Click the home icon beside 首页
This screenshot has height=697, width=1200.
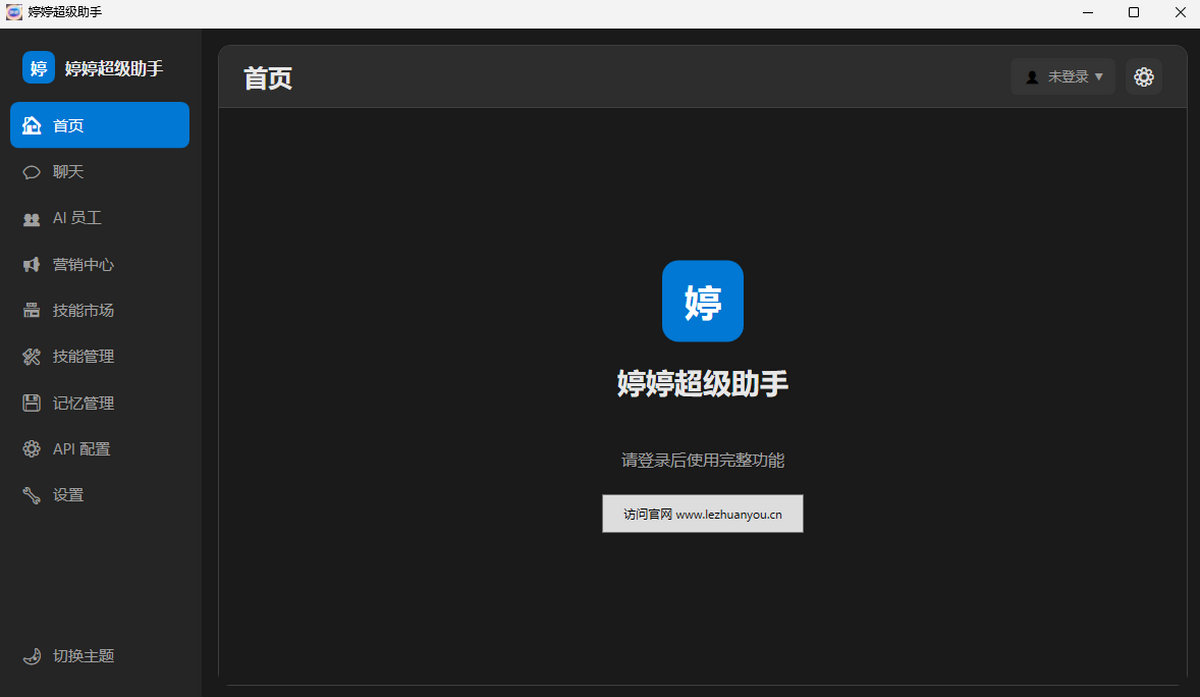point(32,125)
